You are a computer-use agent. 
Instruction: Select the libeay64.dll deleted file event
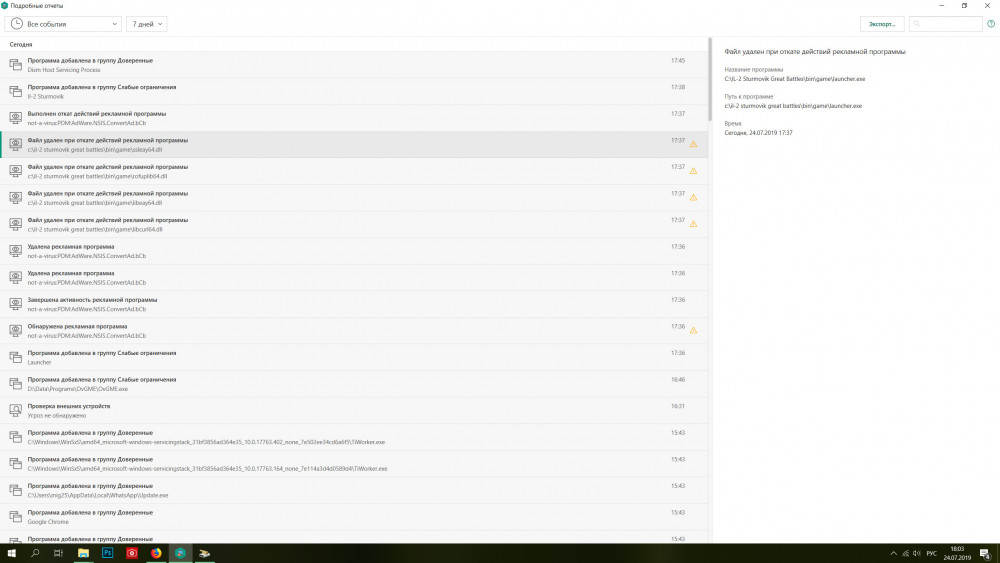point(354,198)
